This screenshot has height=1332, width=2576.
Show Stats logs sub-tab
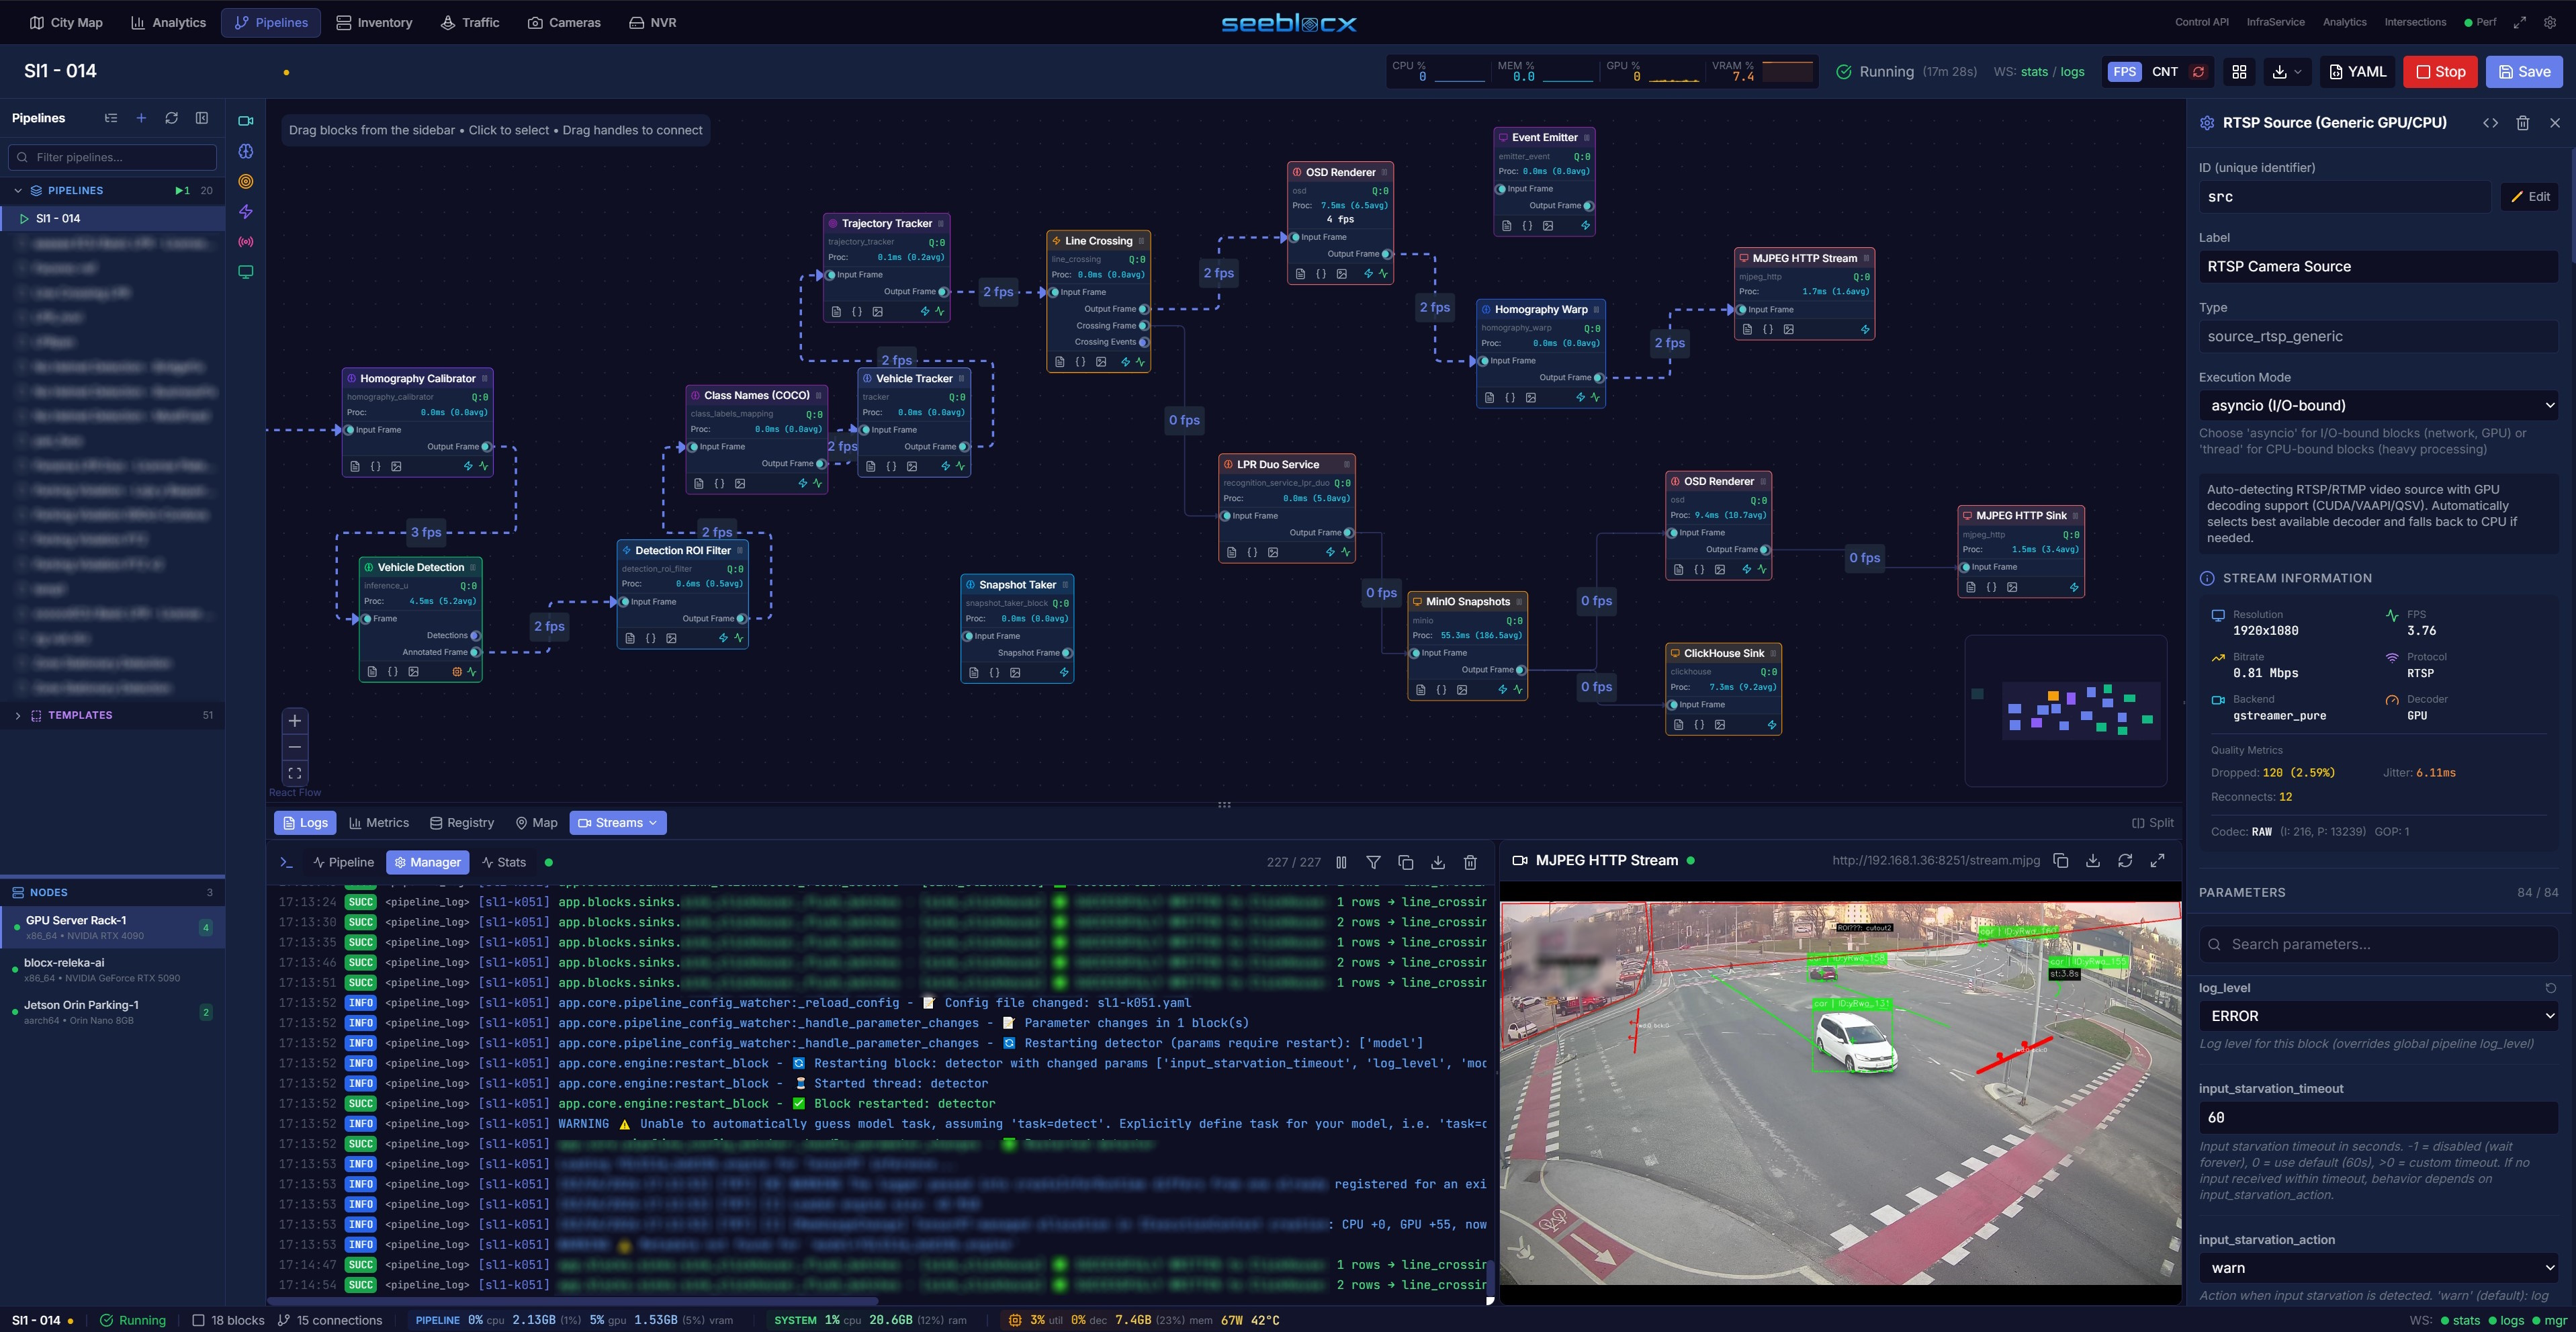[x=503, y=862]
